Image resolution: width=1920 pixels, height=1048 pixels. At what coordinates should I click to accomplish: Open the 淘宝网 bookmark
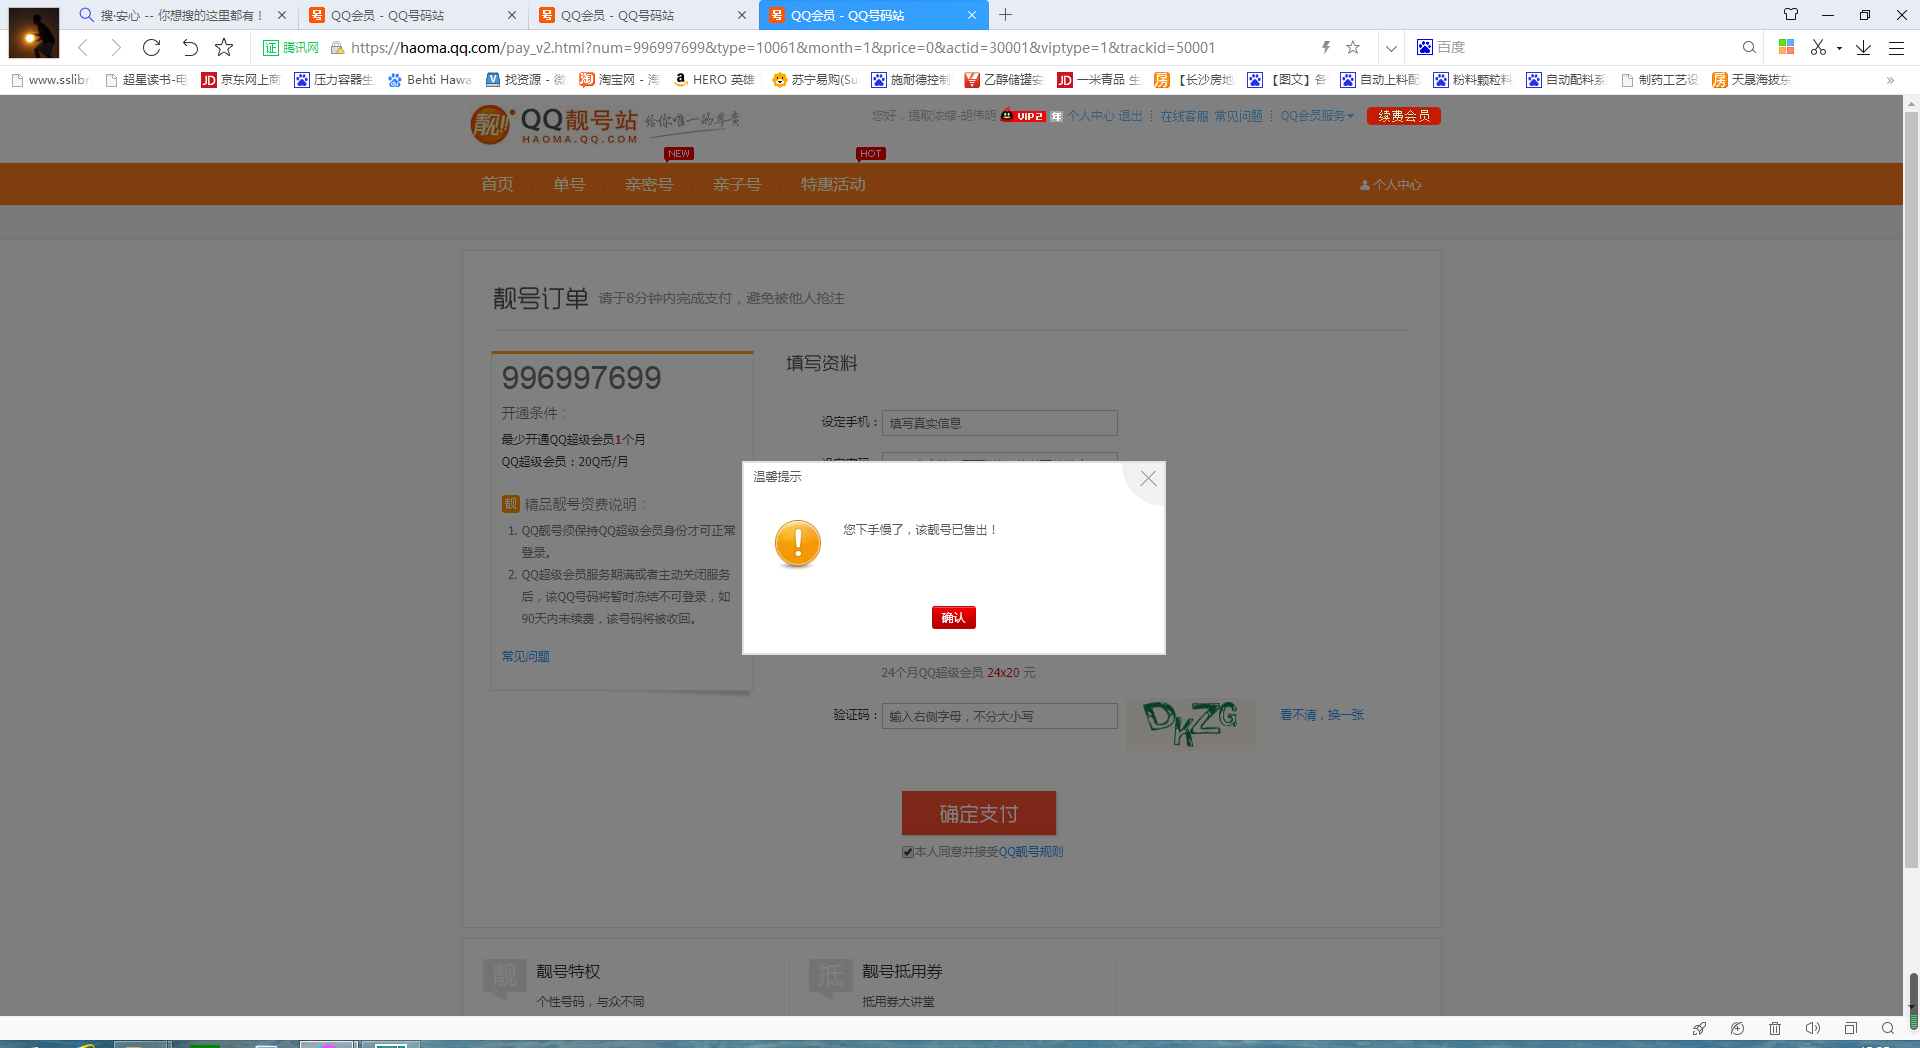tap(619, 80)
